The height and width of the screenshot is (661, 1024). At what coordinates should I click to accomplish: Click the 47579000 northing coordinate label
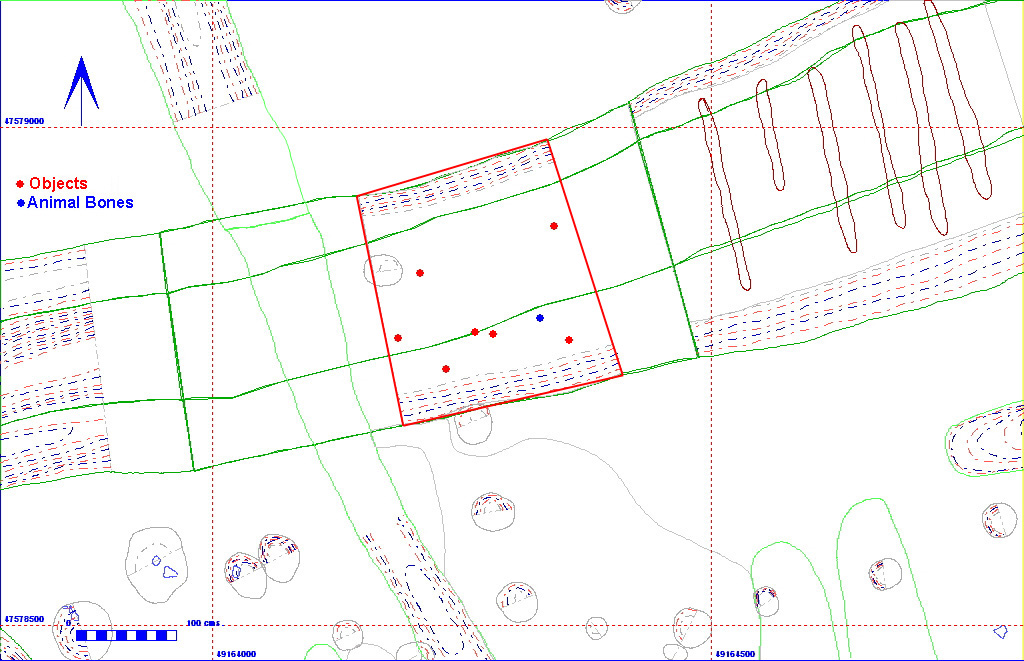tap(24, 120)
